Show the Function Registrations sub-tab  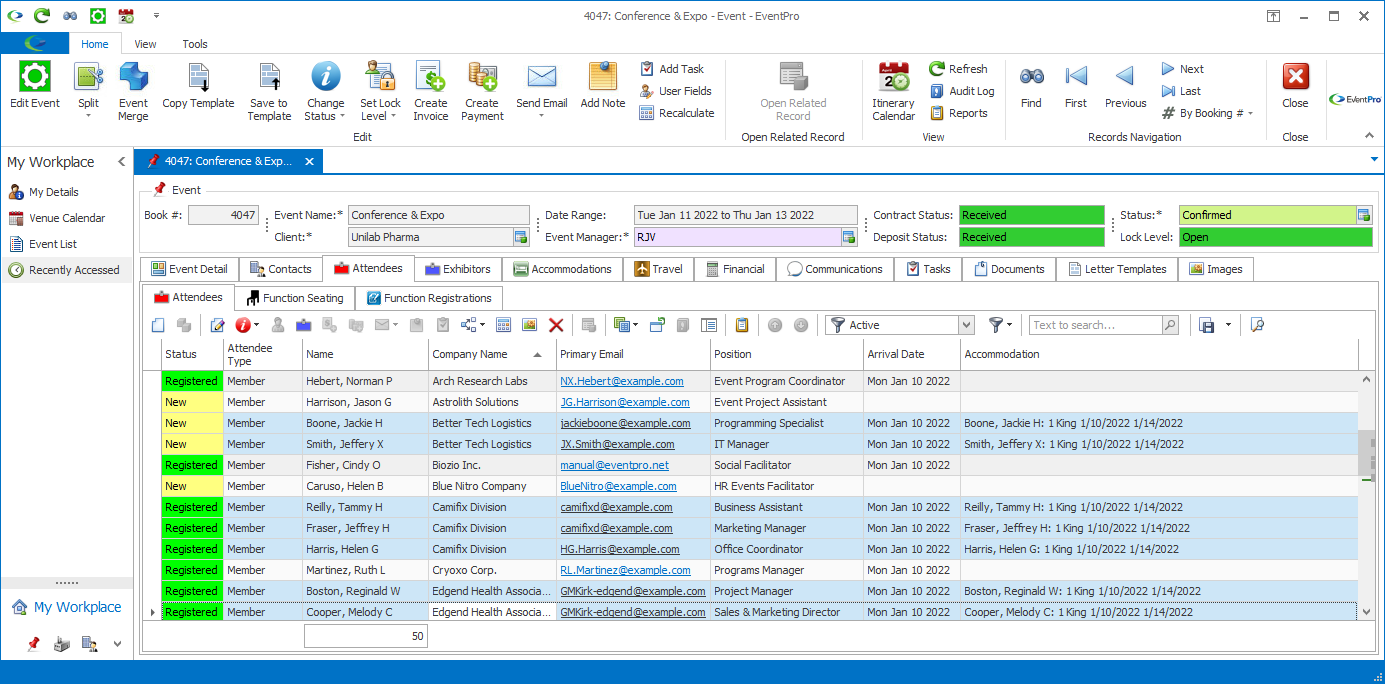click(429, 298)
